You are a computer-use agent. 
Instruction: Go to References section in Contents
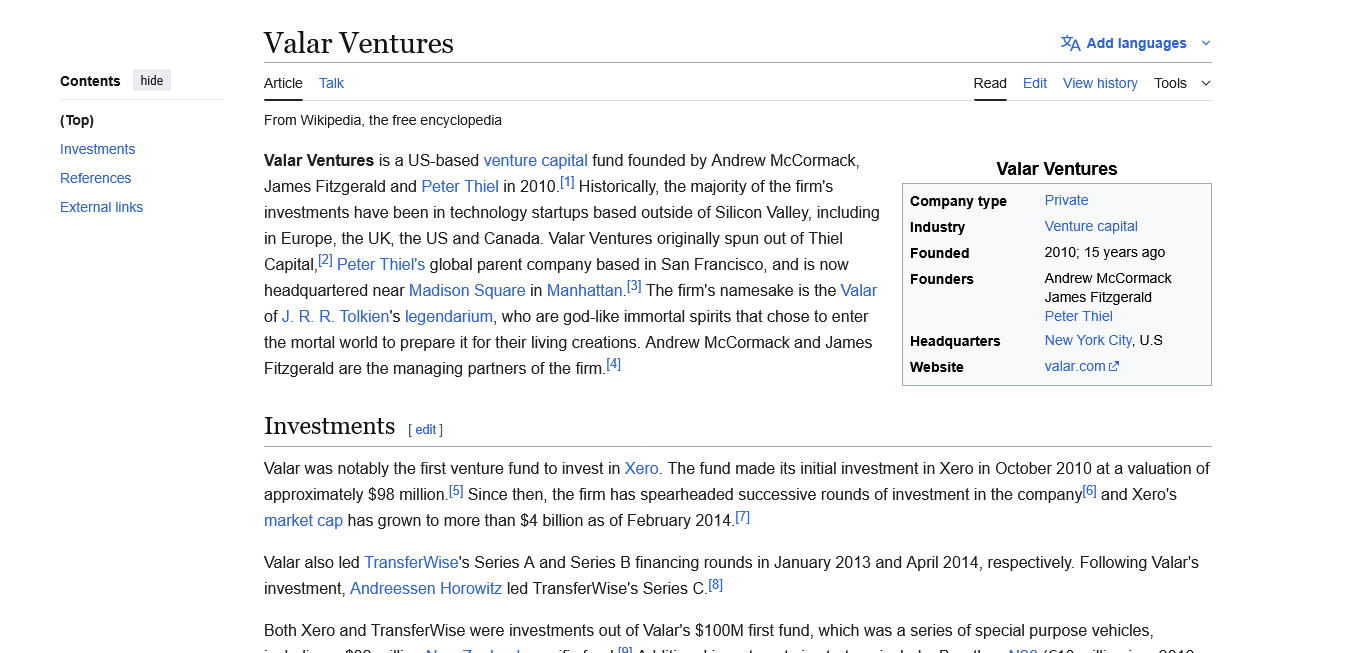pos(96,178)
